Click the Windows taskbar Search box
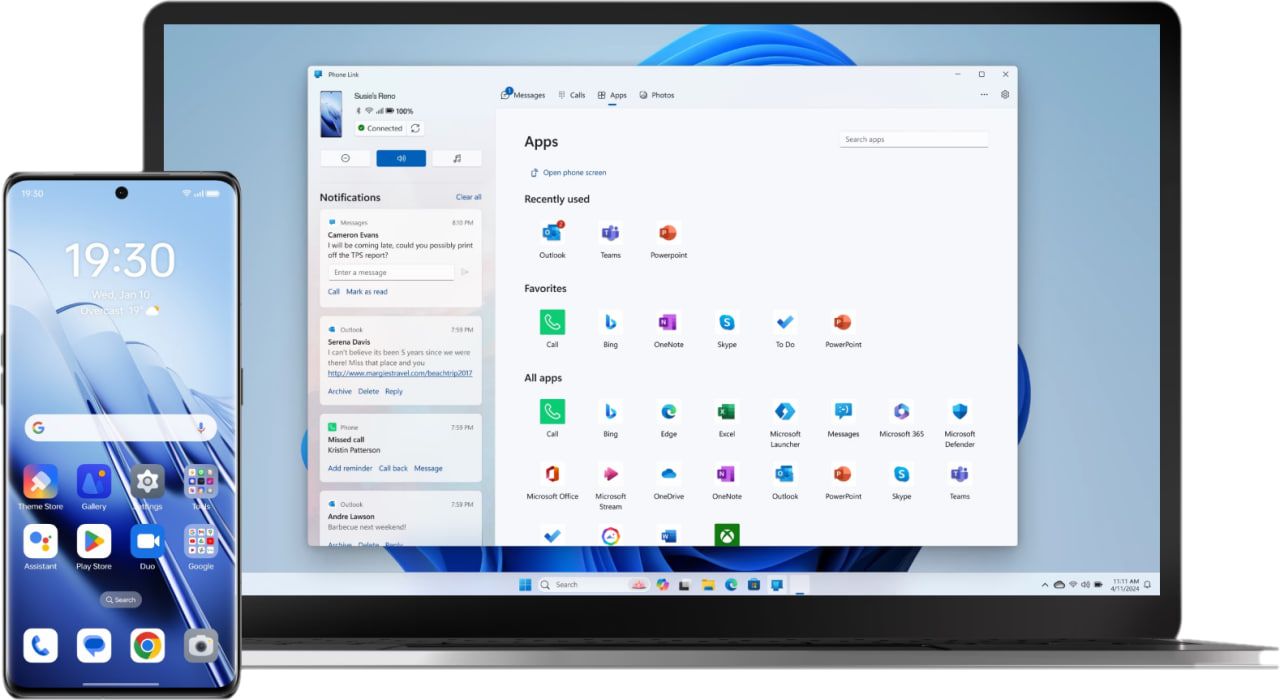 point(595,584)
